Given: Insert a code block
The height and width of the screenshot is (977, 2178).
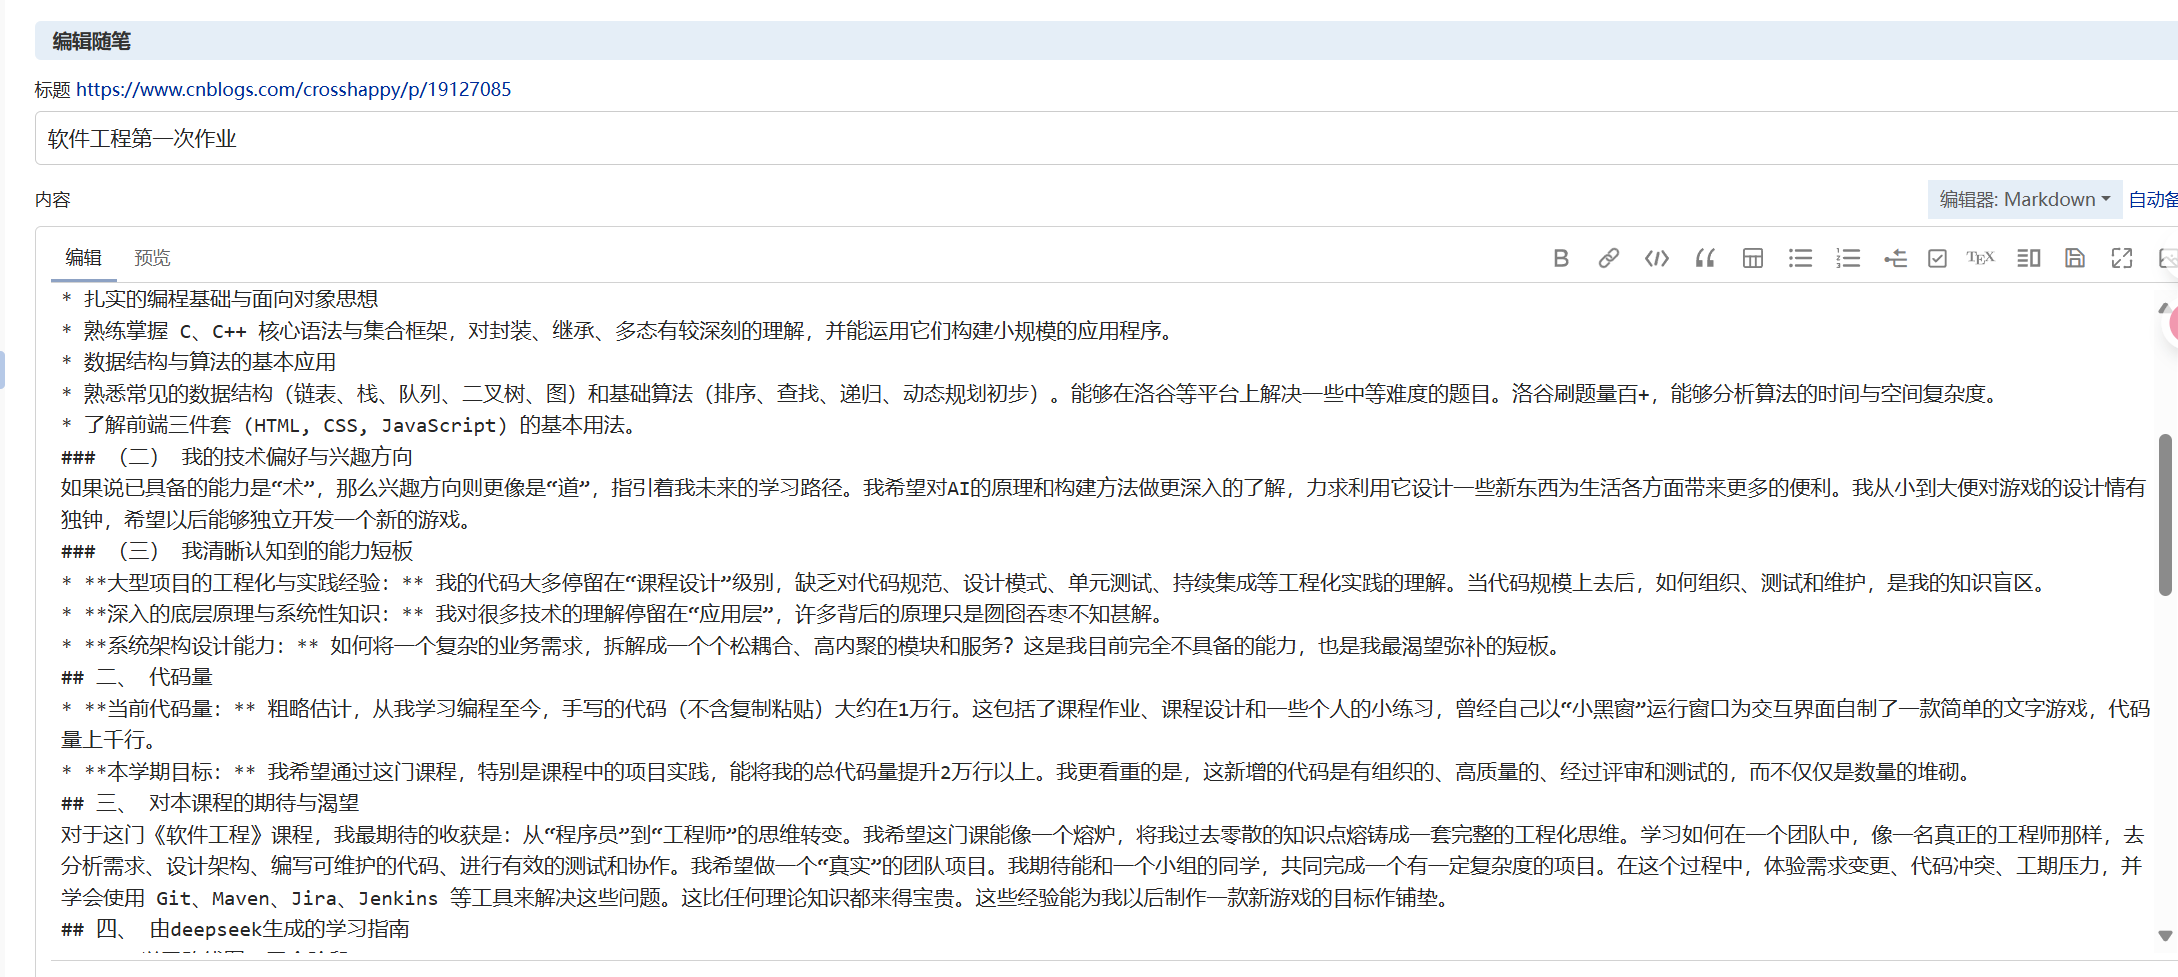Looking at the screenshot, I should point(1656,258).
